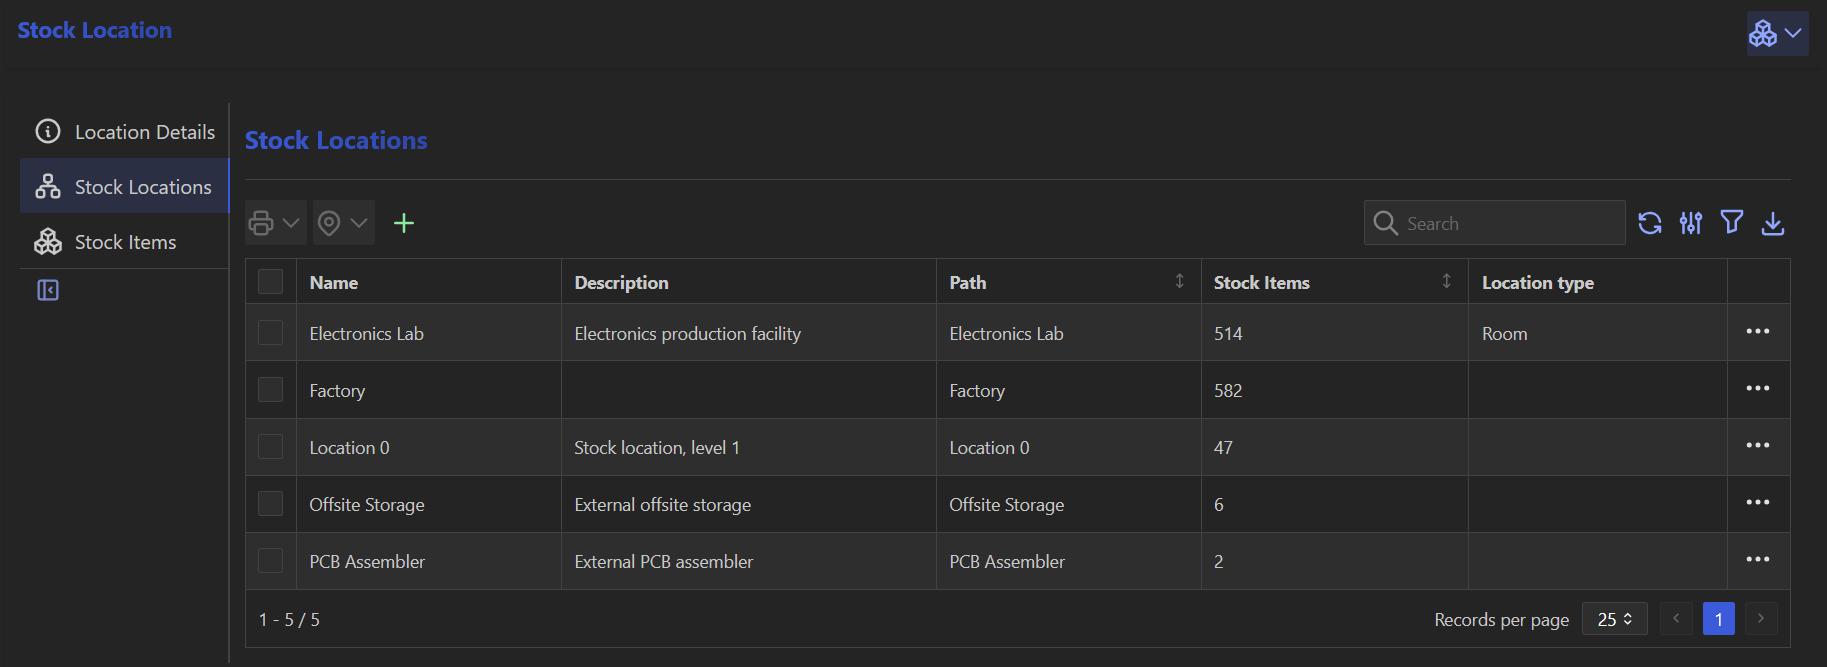Switch to the Location Details panel

144,132
